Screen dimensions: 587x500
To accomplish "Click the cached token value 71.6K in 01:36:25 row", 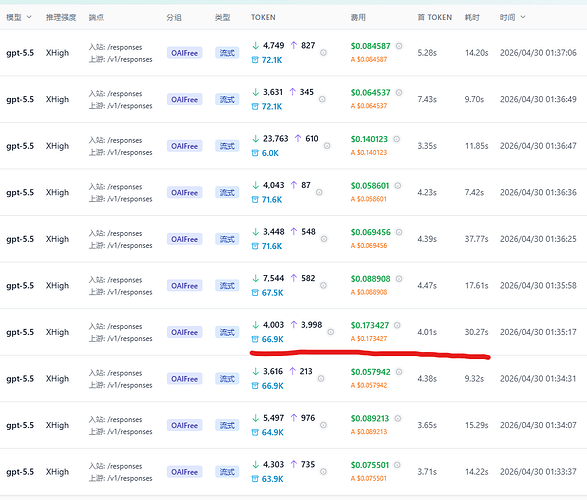I will pos(272,246).
